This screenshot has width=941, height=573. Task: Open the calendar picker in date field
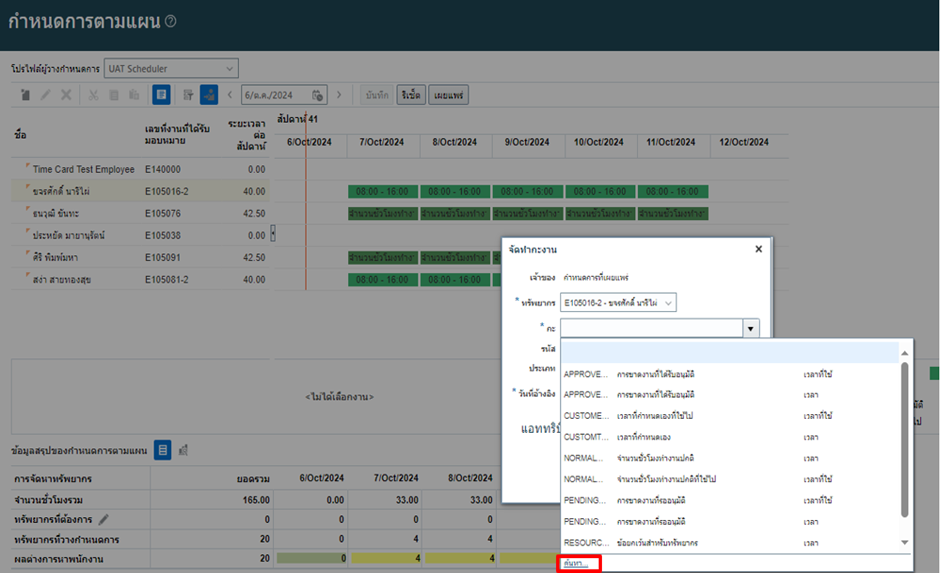pos(317,95)
